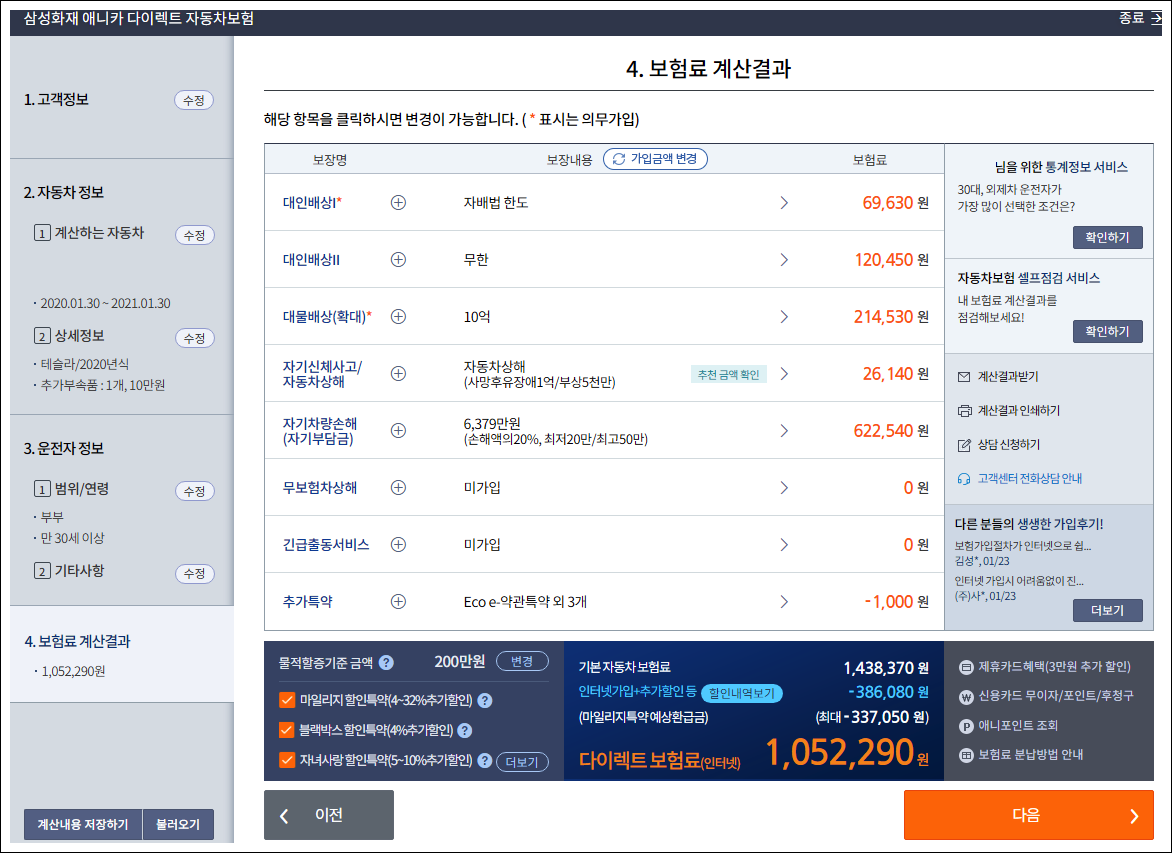This screenshot has height=853, width=1172.
Task: Click plus icon next to 대물배상(확대)
Action: click(398, 316)
